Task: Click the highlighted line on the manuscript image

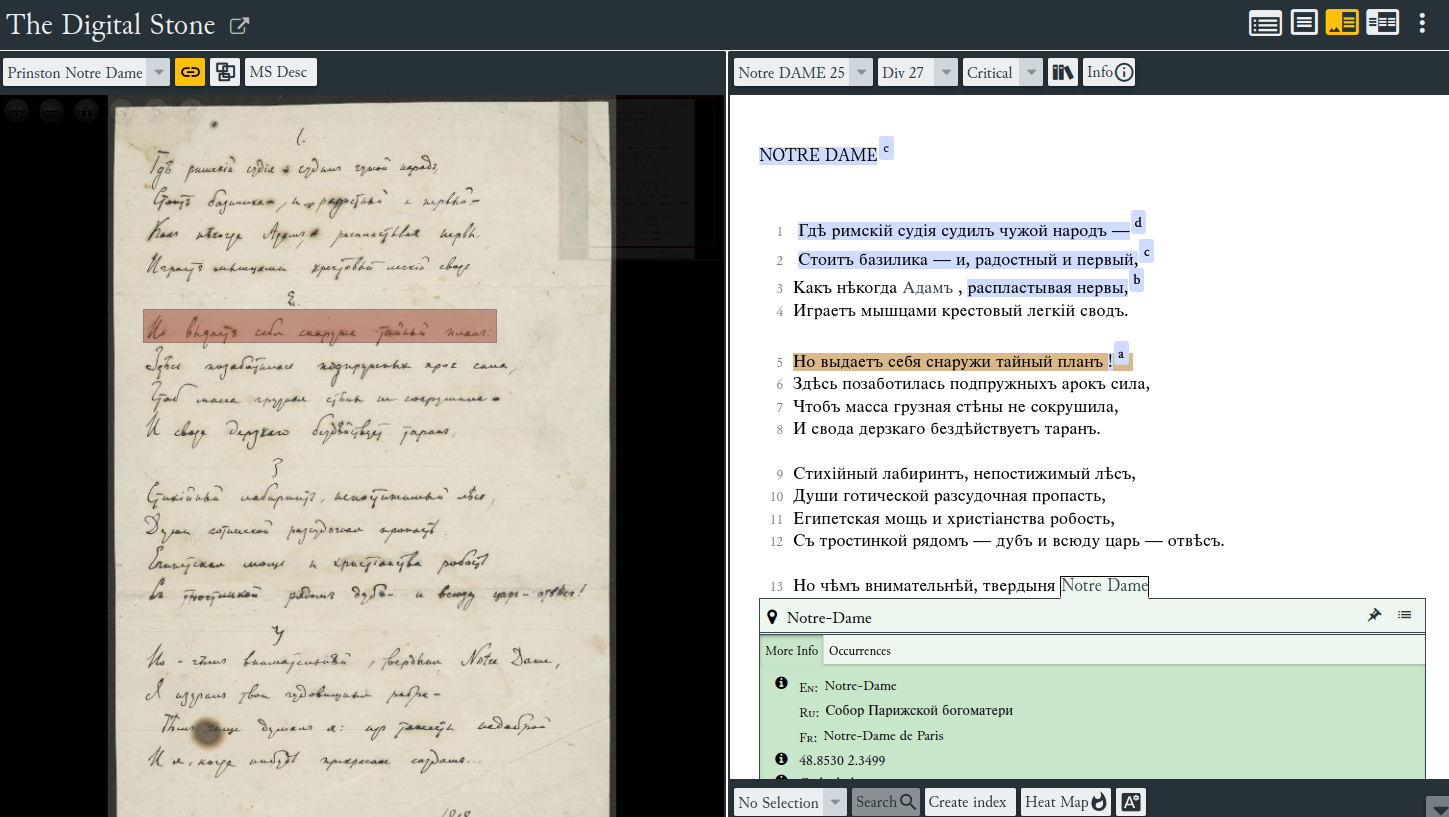Action: (x=319, y=326)
